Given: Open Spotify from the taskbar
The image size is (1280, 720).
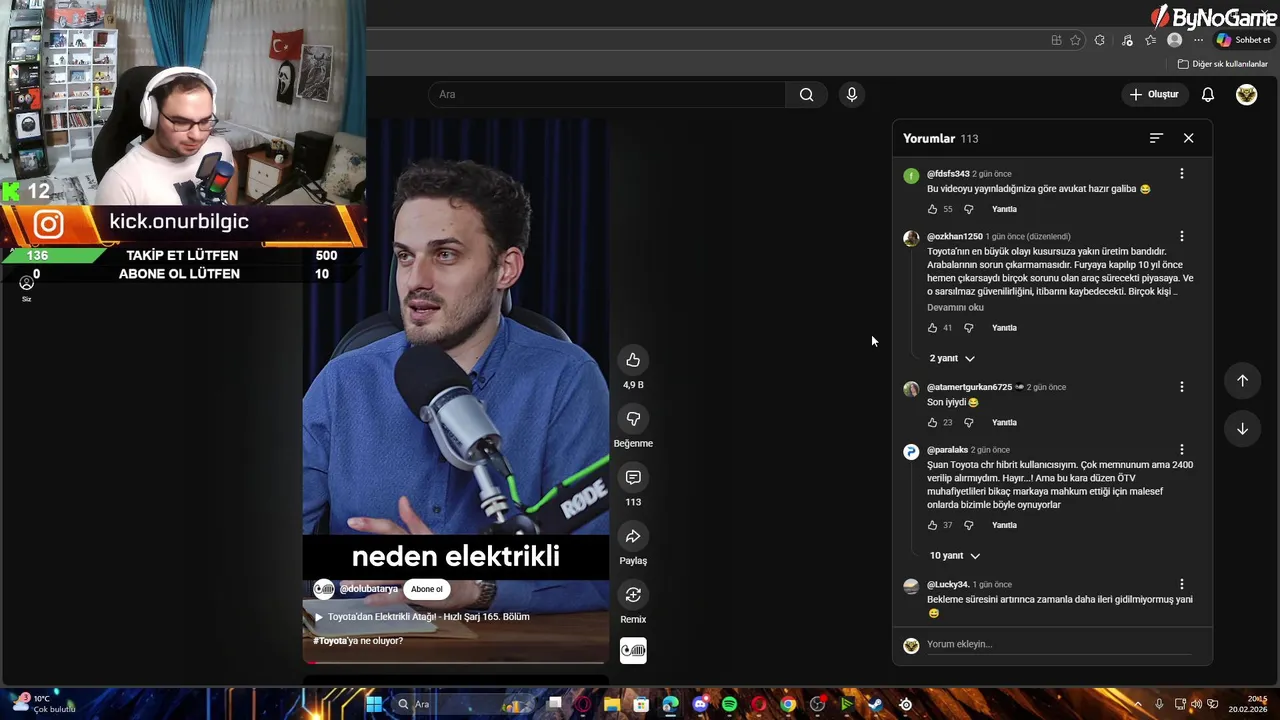Looking at the screenshot, I should tap(729, 705).
